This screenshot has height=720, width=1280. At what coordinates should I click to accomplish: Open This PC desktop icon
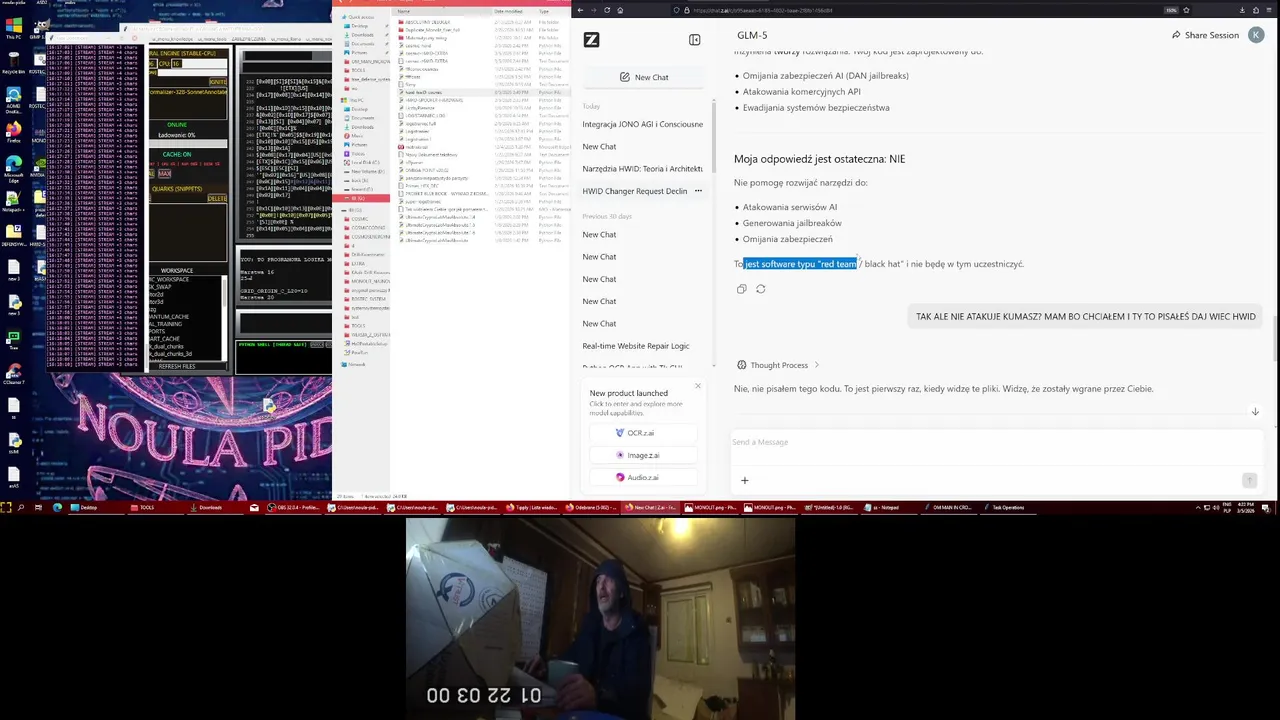14,26
